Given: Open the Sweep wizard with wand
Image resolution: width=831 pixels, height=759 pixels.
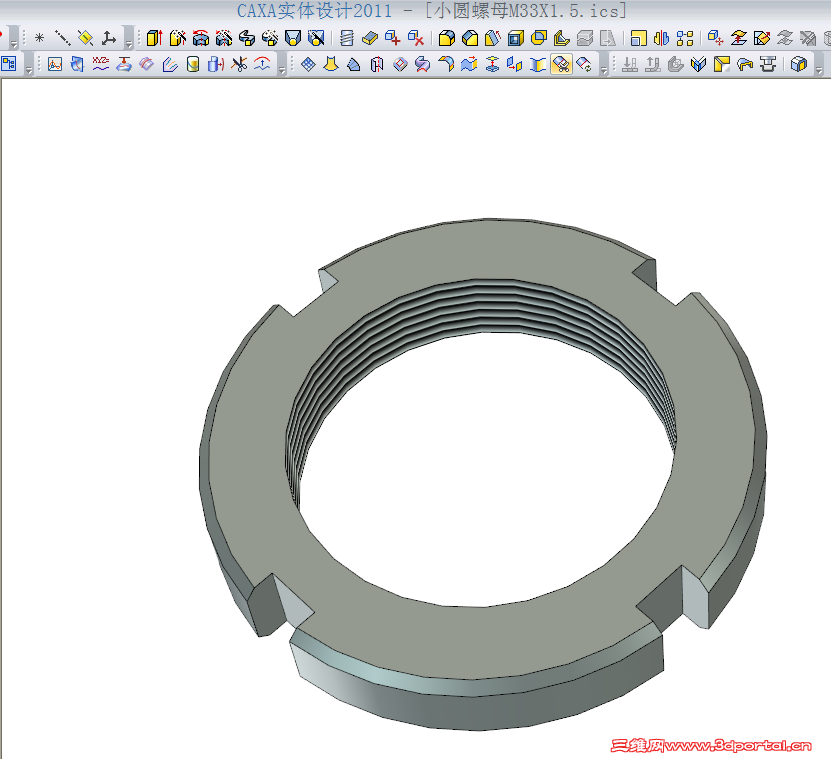Looking at the screenshot, I should pos(270,38).
